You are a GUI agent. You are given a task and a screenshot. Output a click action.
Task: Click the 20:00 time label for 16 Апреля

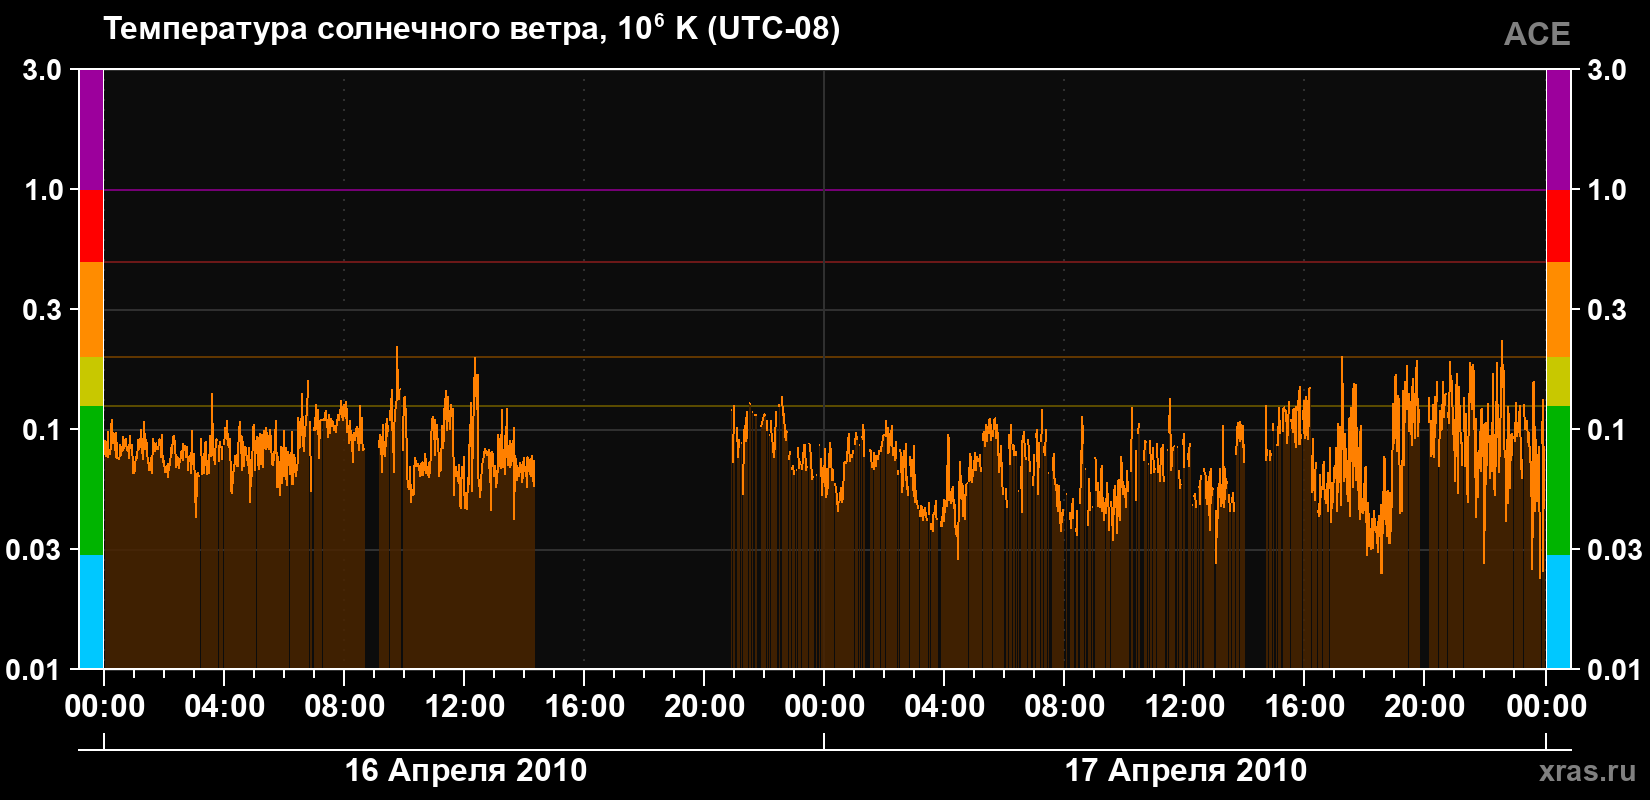(705, 707)
